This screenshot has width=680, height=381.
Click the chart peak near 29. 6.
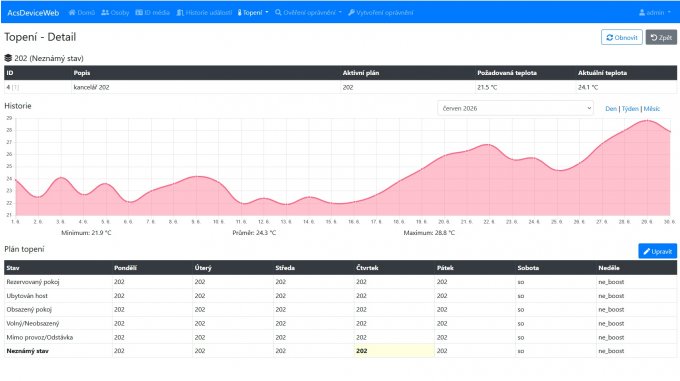coord(647,120)
